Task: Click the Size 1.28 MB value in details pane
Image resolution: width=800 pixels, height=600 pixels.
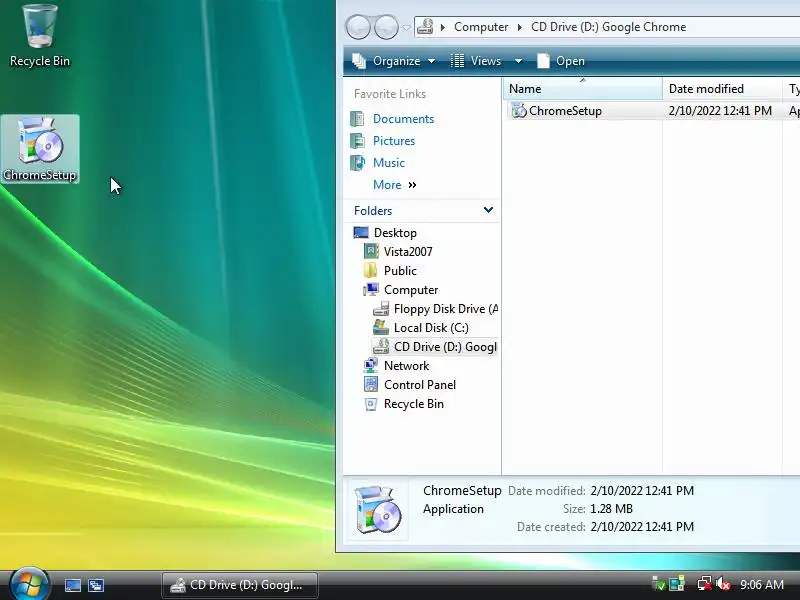Action: [611, 509]
